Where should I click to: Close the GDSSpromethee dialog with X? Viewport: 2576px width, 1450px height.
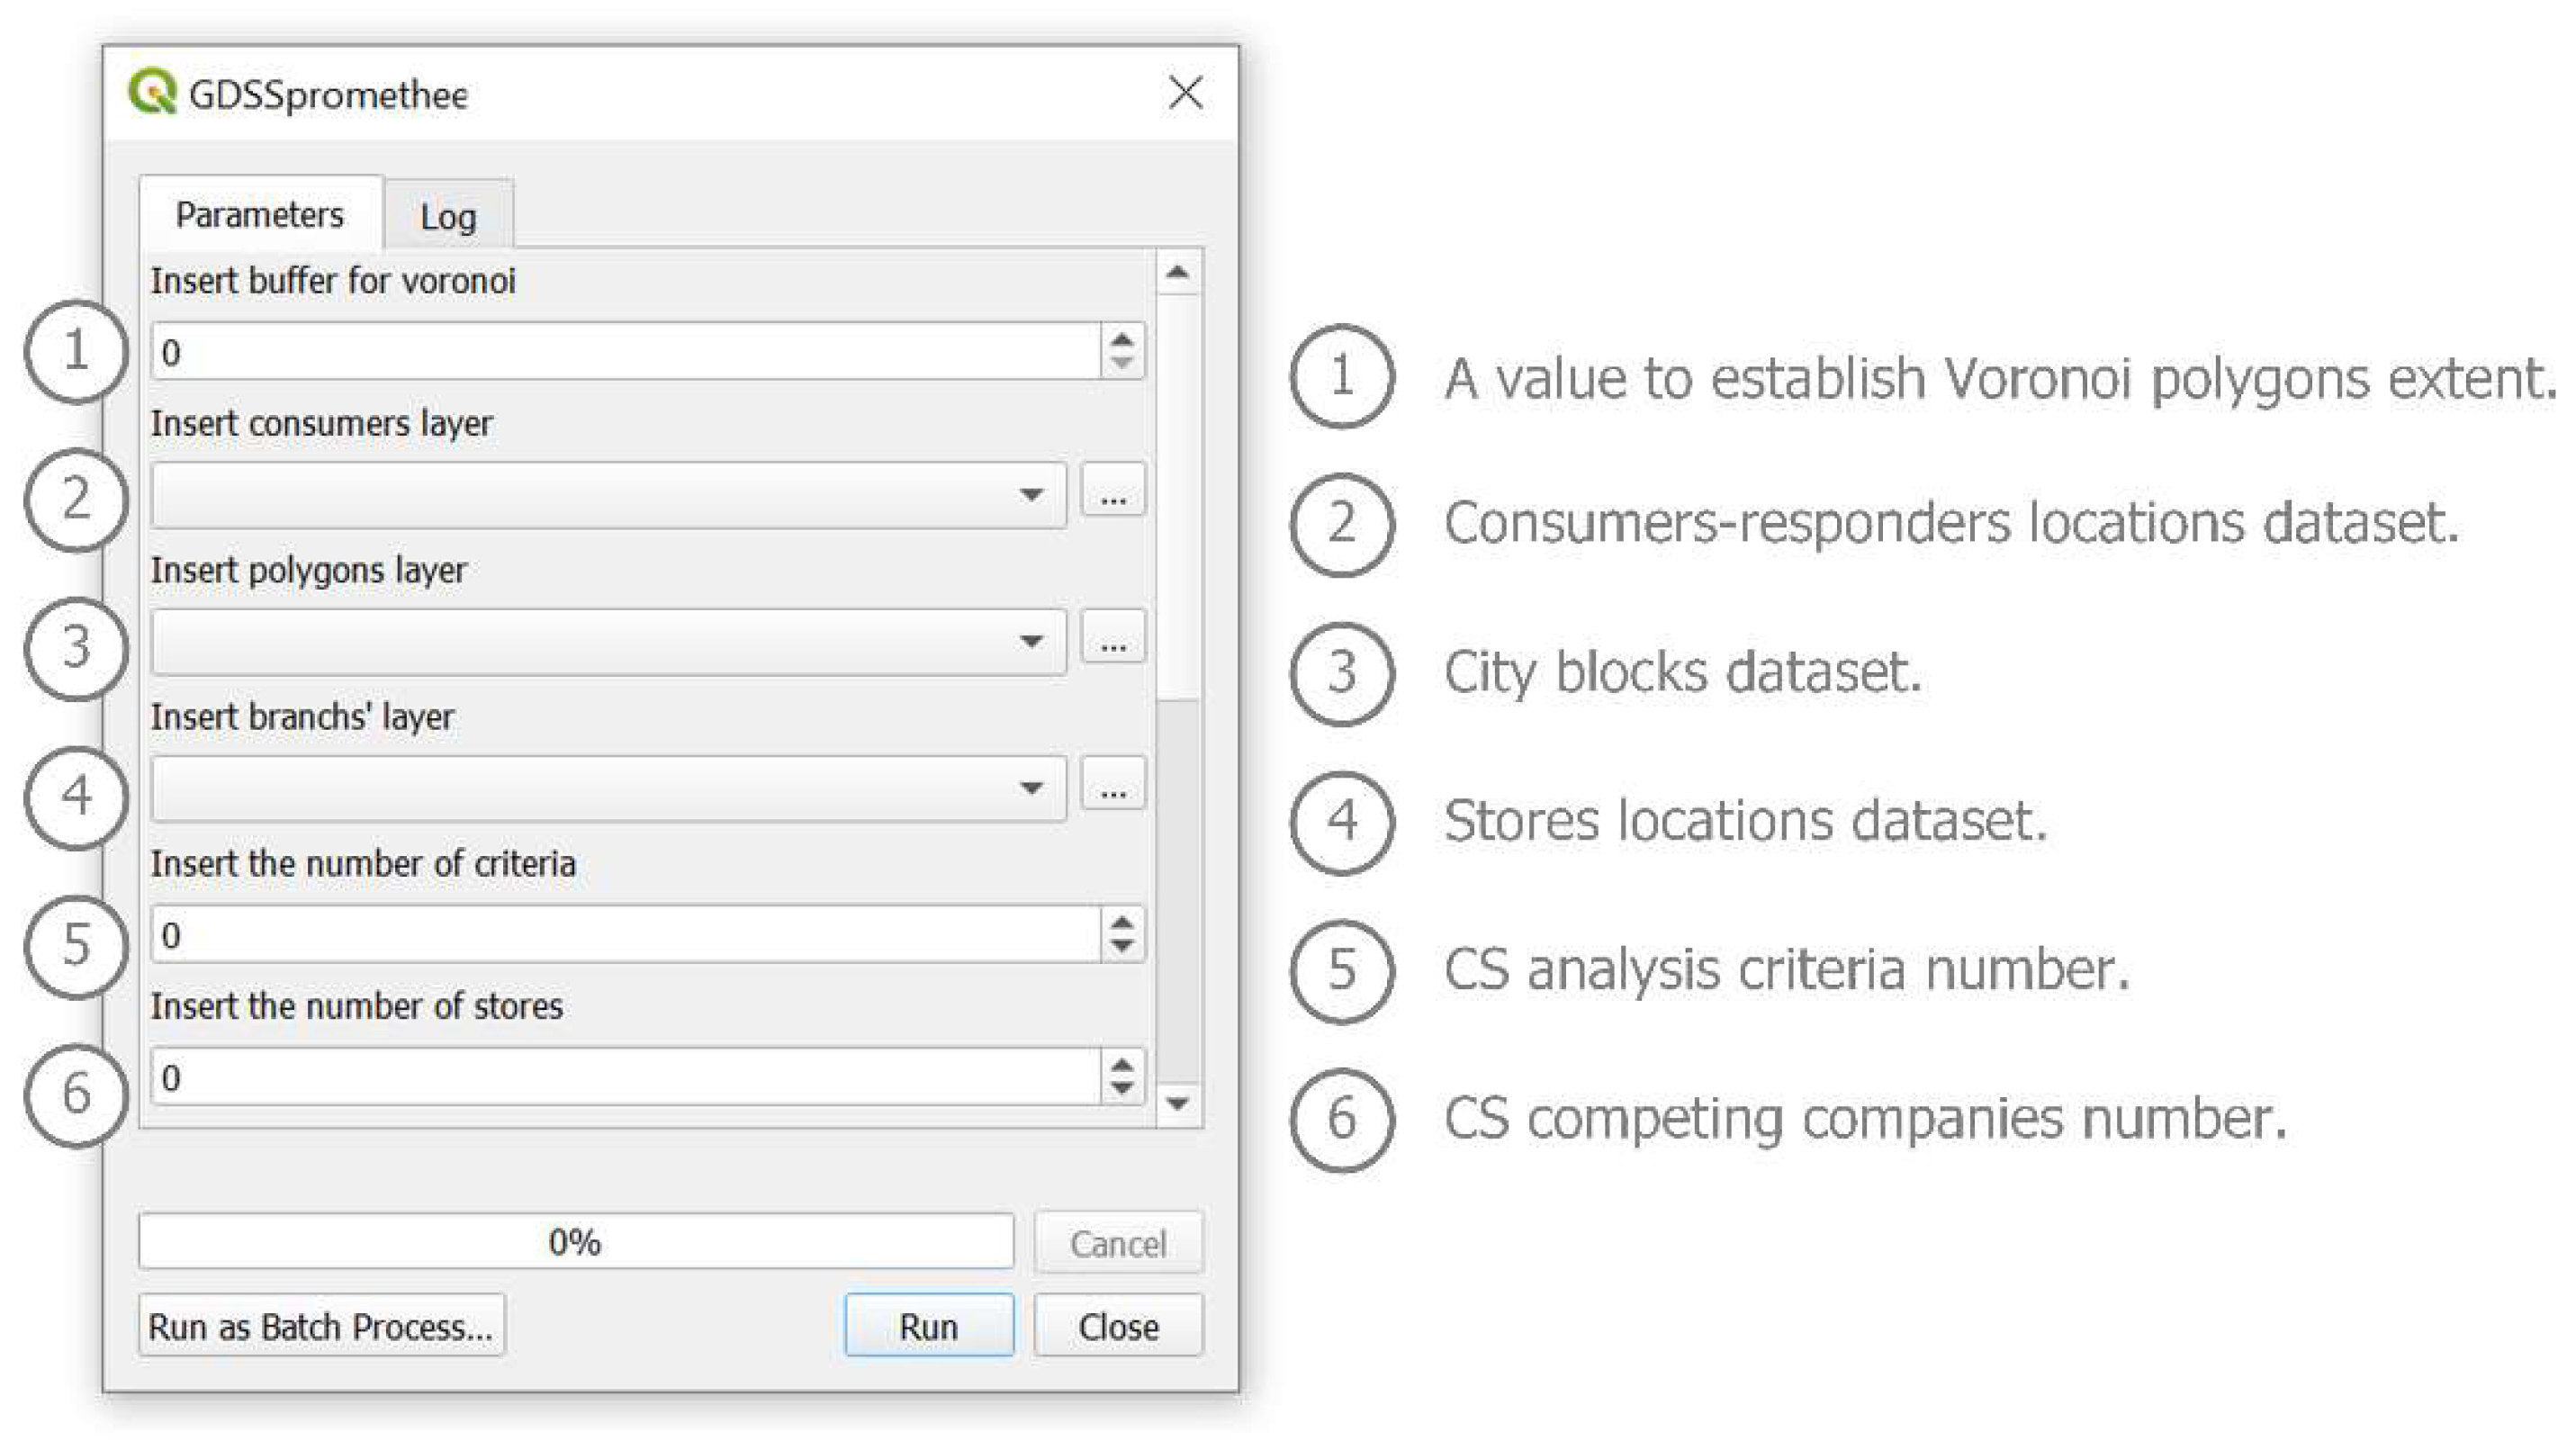tap(1185, 93)
